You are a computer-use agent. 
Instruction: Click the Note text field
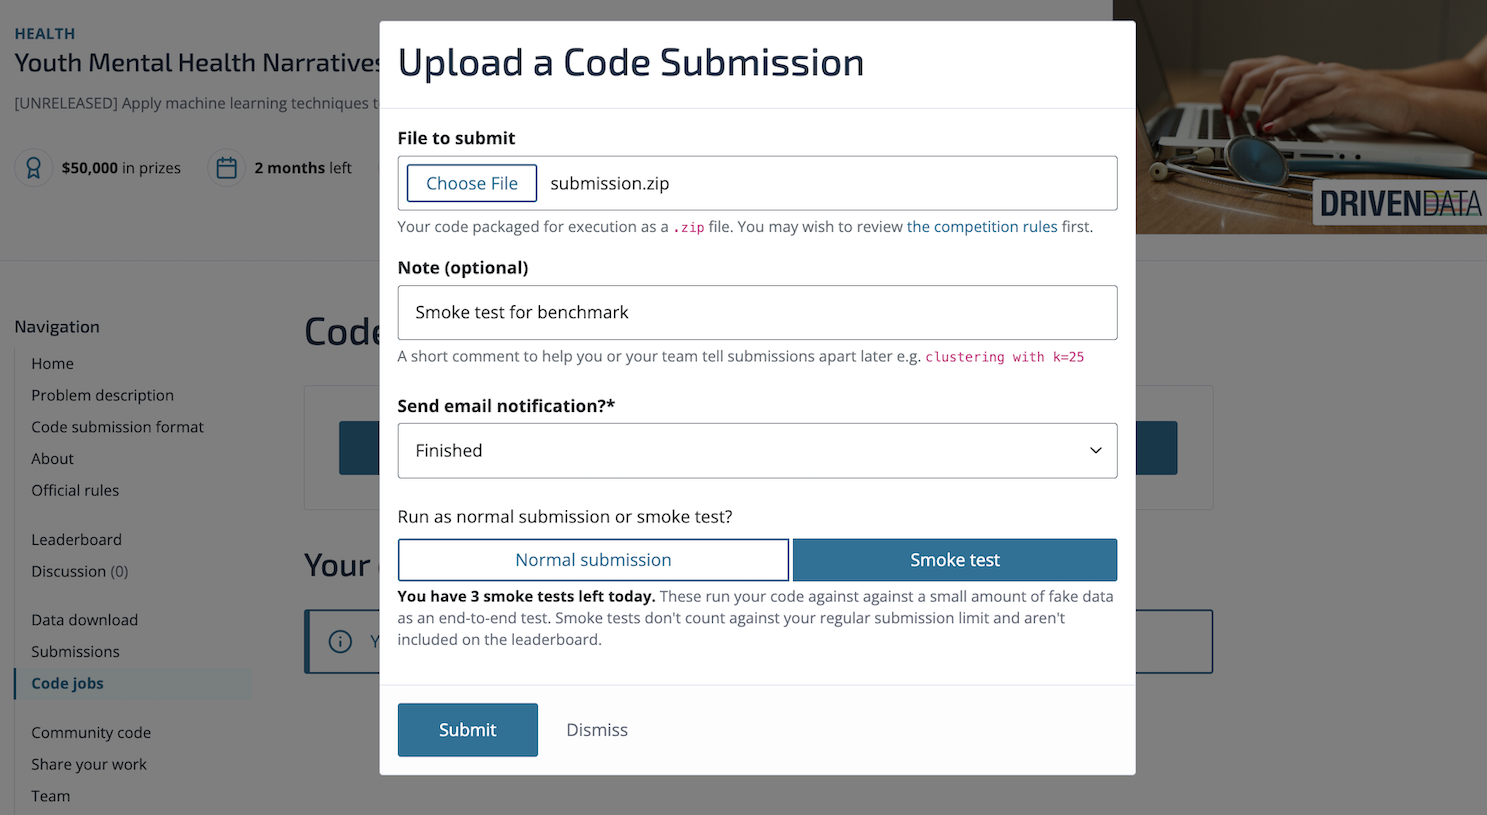click(x=757, y=313)
